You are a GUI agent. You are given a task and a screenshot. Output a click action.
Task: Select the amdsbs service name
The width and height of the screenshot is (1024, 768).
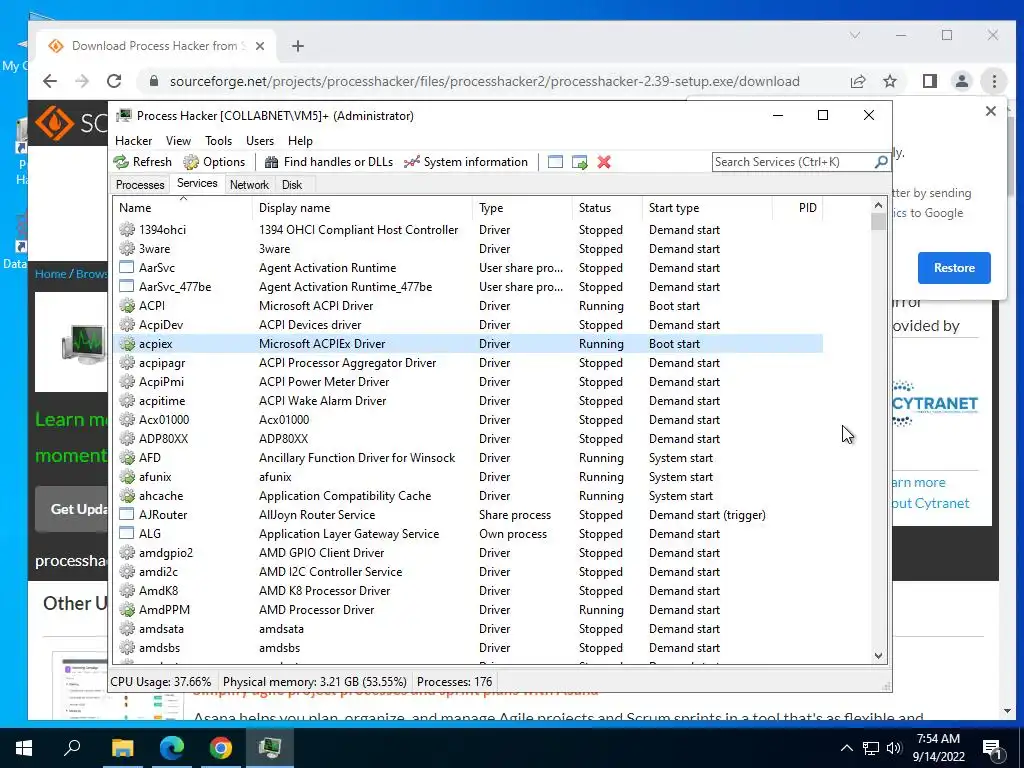159,647
